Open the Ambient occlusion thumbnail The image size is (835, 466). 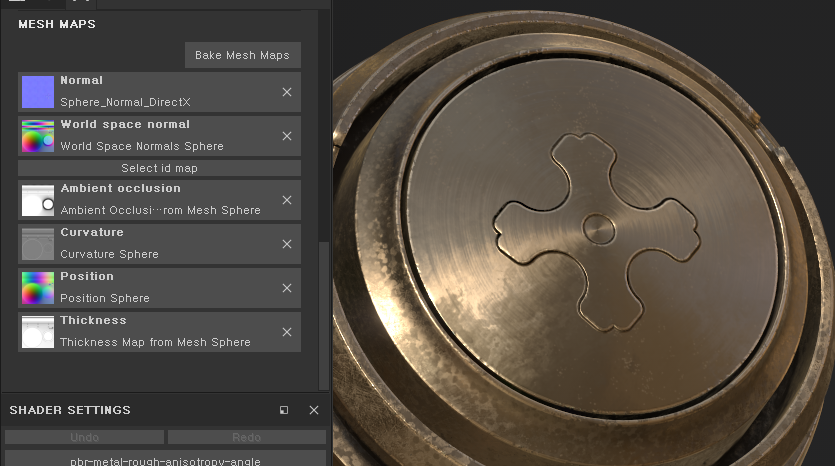tap(38, 200)
